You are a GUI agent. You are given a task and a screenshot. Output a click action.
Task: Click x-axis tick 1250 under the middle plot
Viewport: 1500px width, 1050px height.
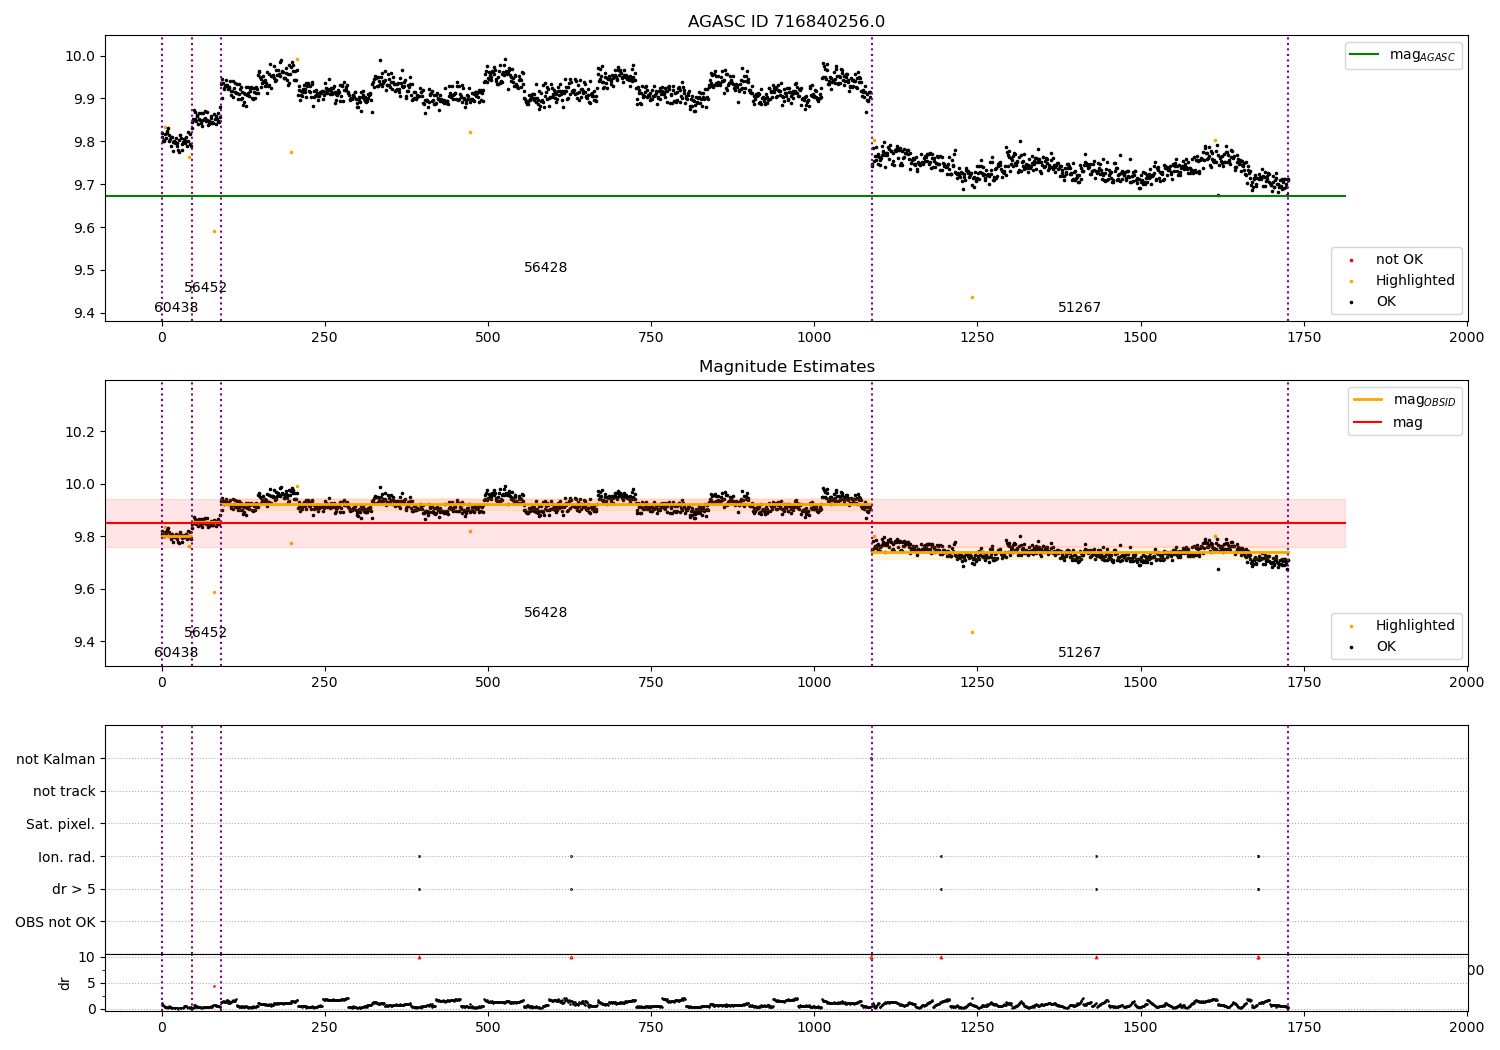click(x=977, y=683)
